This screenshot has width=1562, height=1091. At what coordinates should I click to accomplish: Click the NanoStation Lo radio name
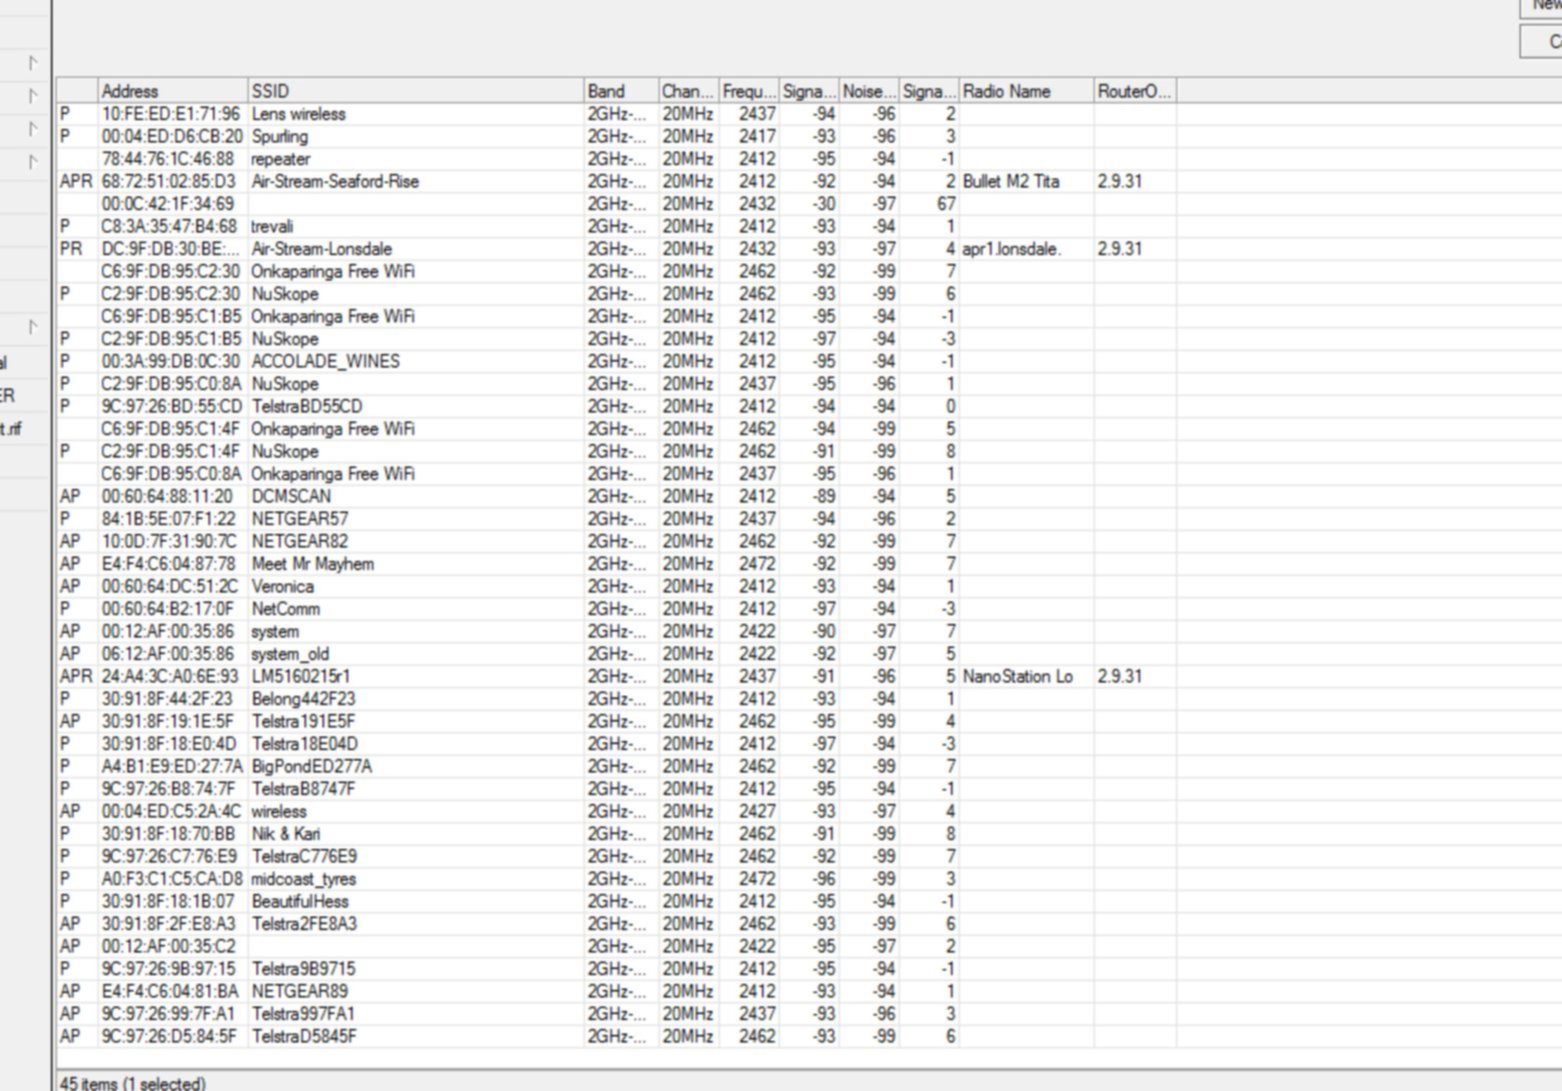[1017, 676]
